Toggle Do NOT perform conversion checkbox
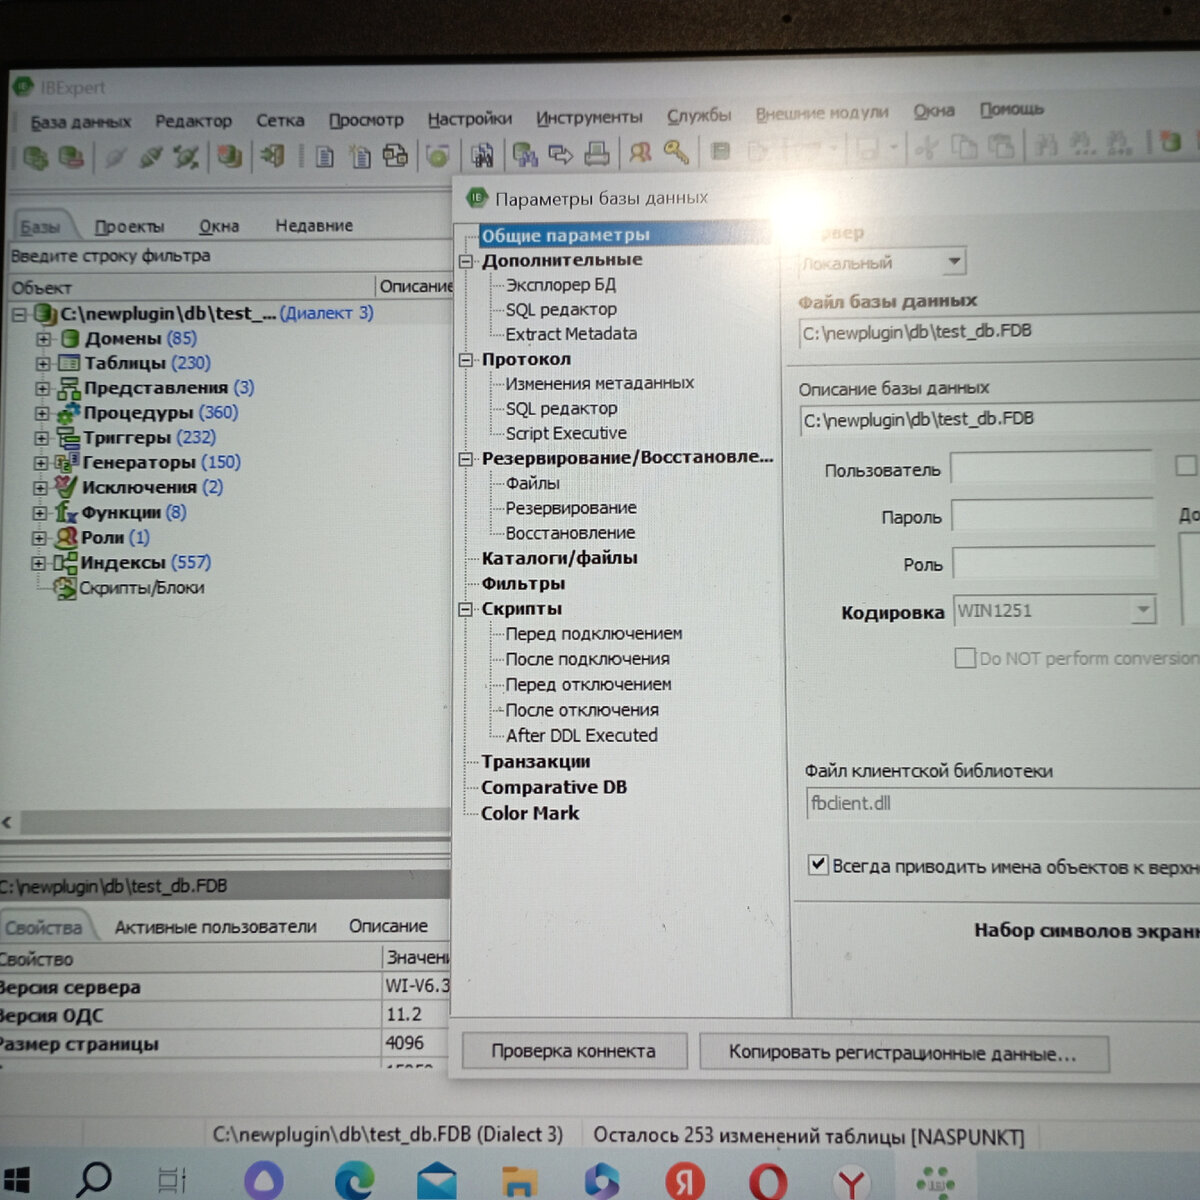 (x=965, y=658)
